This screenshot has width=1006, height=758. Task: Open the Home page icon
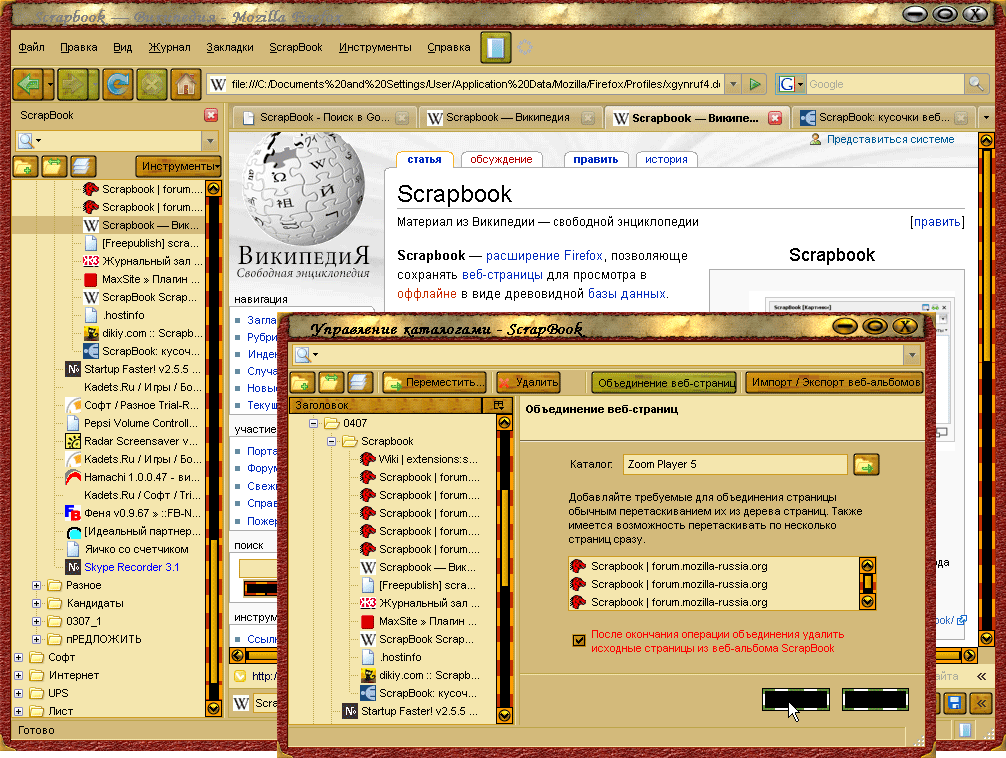point(186,84)
